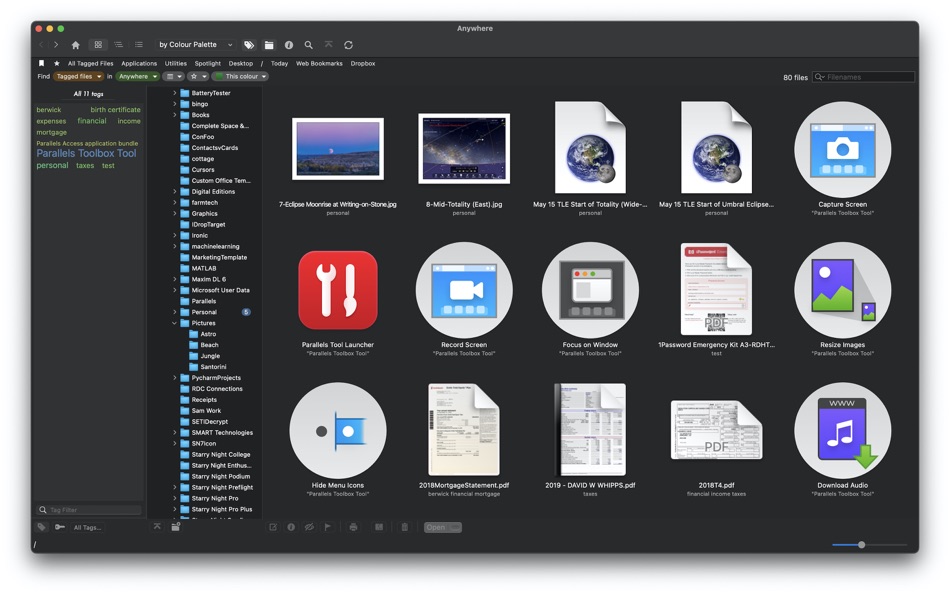Click the go-to-top arrow in toolbar

point(328,44)
